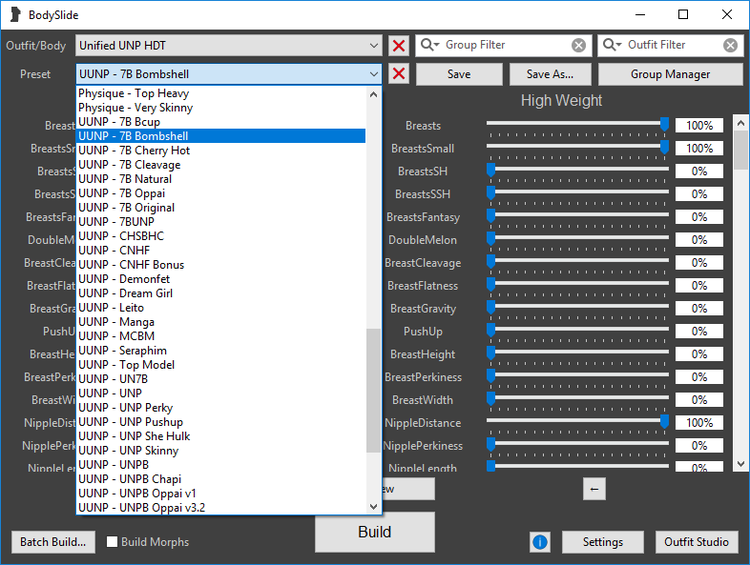750x565 pixels.
Task: Minimize the BodySlide window
Action: [640, 15]
